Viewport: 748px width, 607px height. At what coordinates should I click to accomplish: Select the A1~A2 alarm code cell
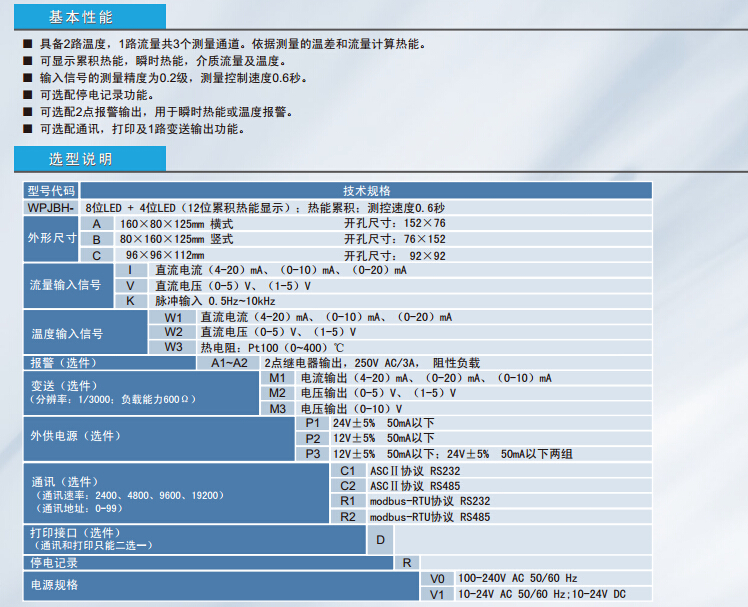point(228,363)
